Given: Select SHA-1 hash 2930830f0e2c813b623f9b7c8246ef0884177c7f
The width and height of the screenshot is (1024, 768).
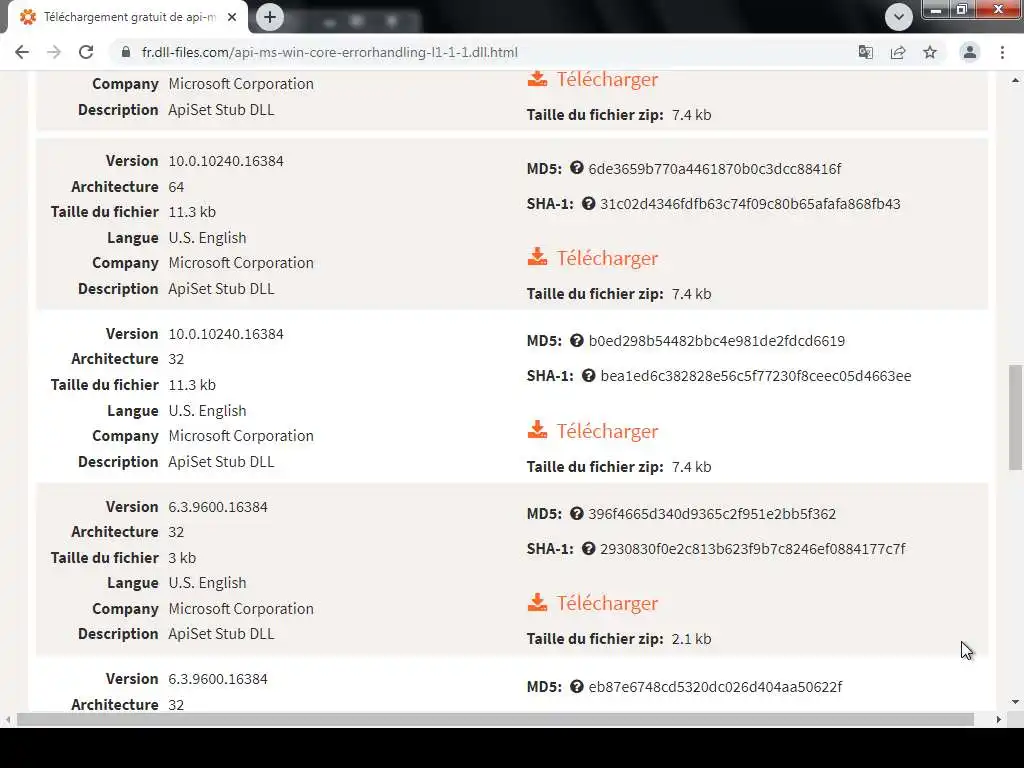Looking at the screenshot, I should click(752, 549).
